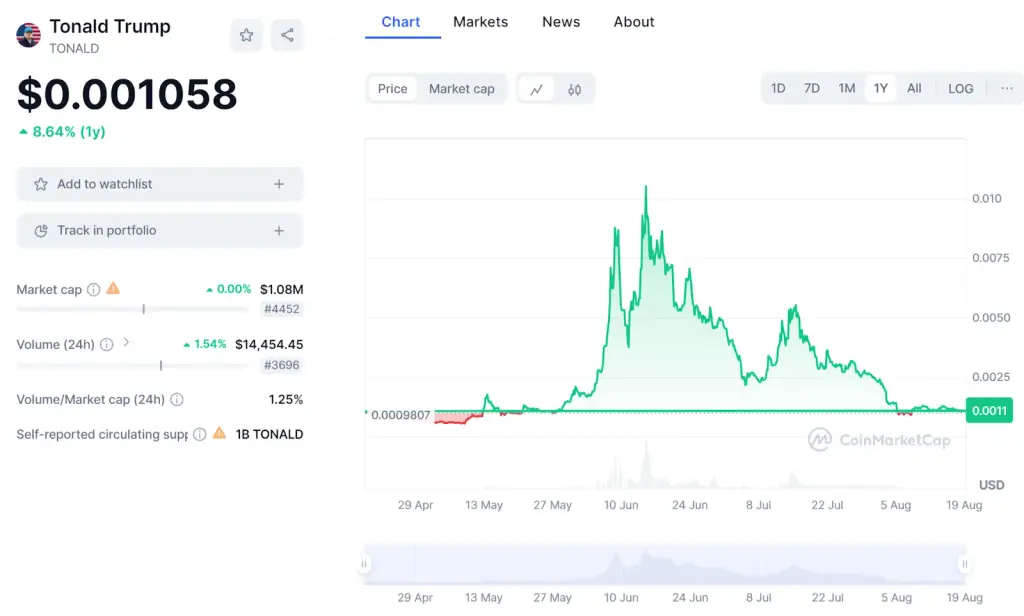Click the plus icon on Add to watchlist
The width and height of the screenshot is (1024, 616).
[279, 184]
